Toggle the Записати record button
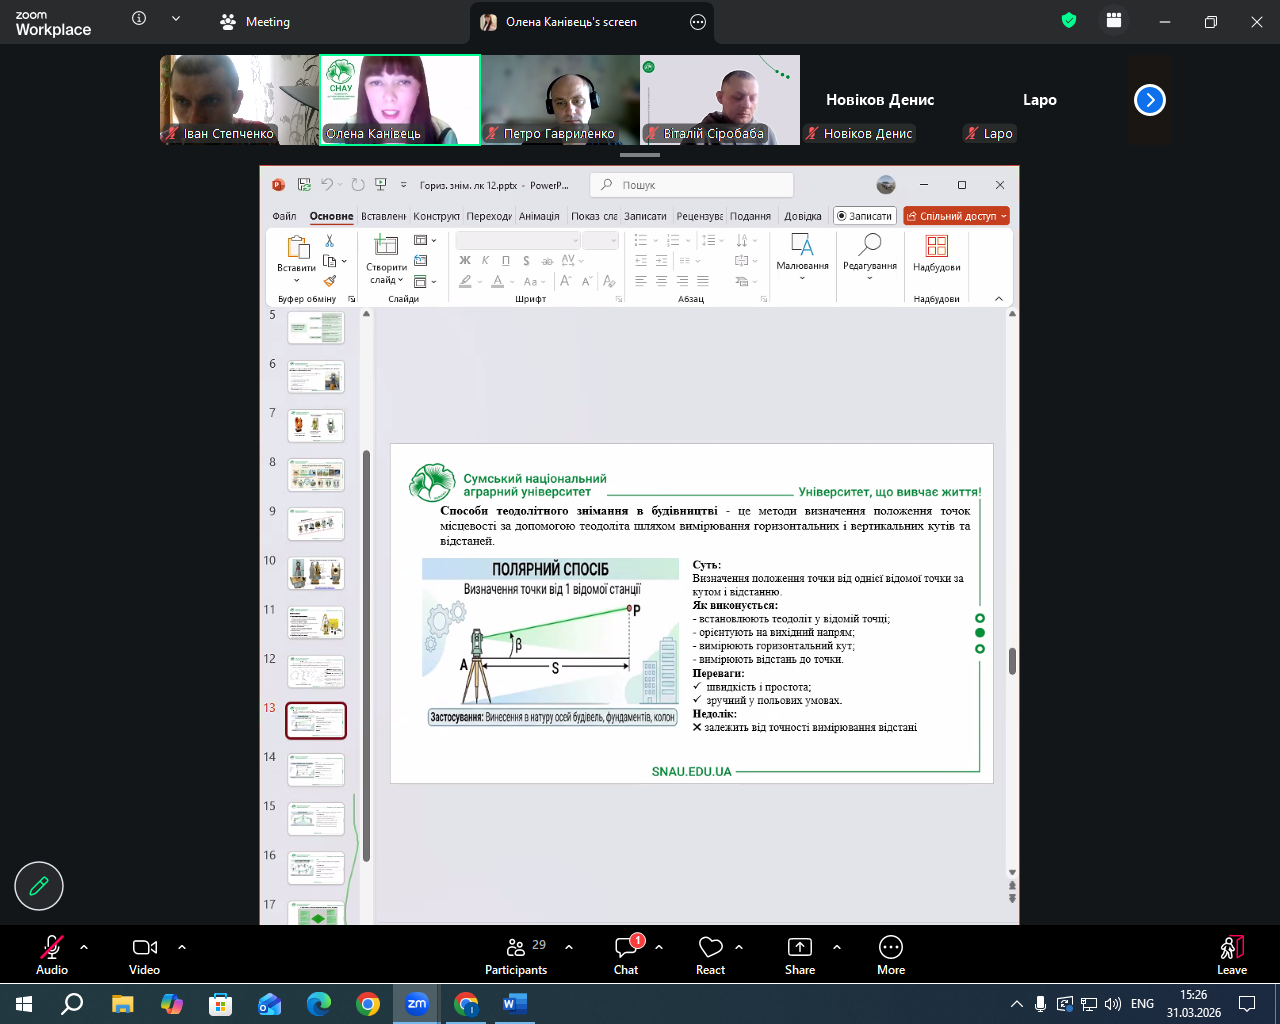 (x=864, y=216)
